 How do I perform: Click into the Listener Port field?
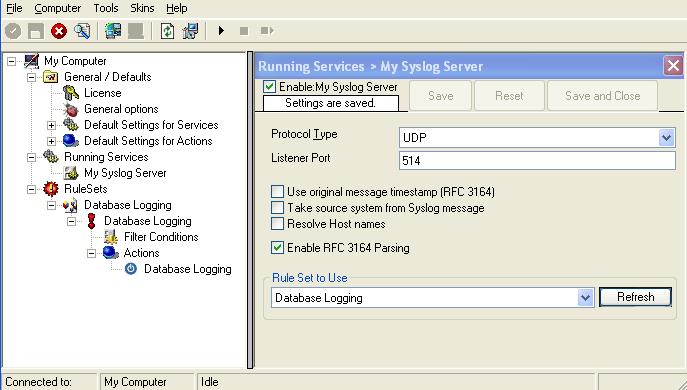pyautogui.click(x=537, y=161)
